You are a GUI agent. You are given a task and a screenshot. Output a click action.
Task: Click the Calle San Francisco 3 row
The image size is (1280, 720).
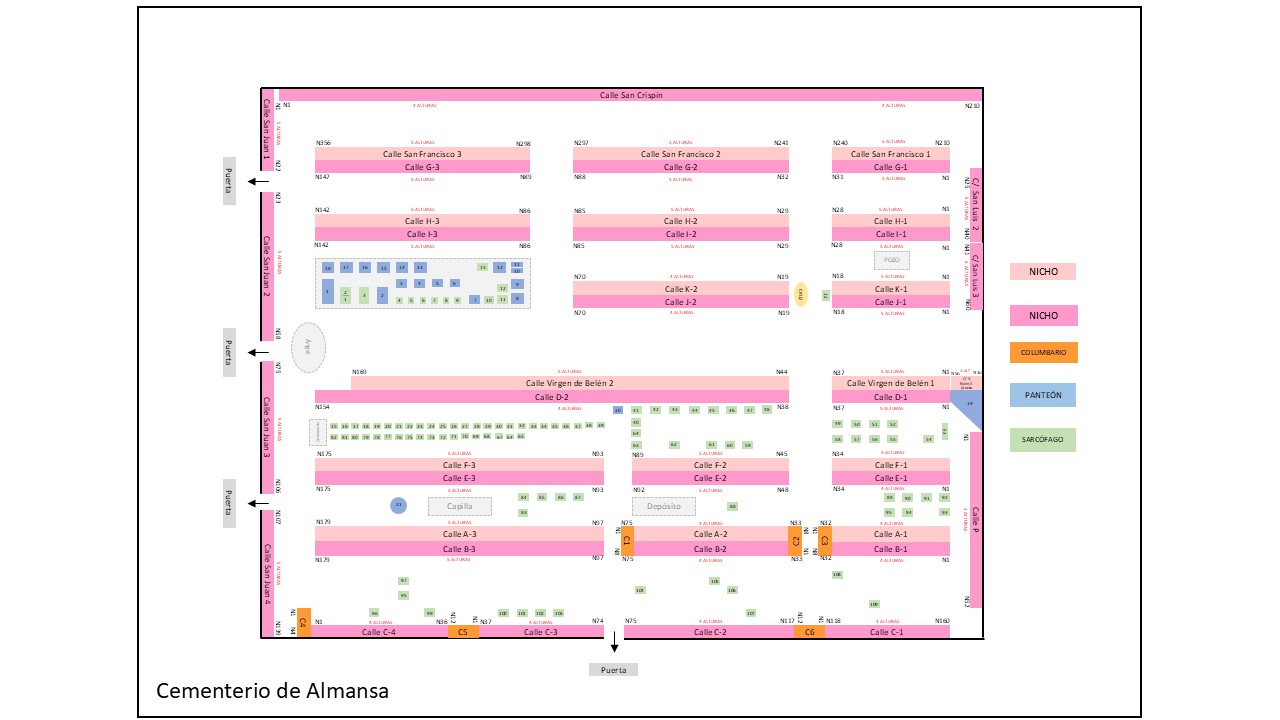pos(422,154)
